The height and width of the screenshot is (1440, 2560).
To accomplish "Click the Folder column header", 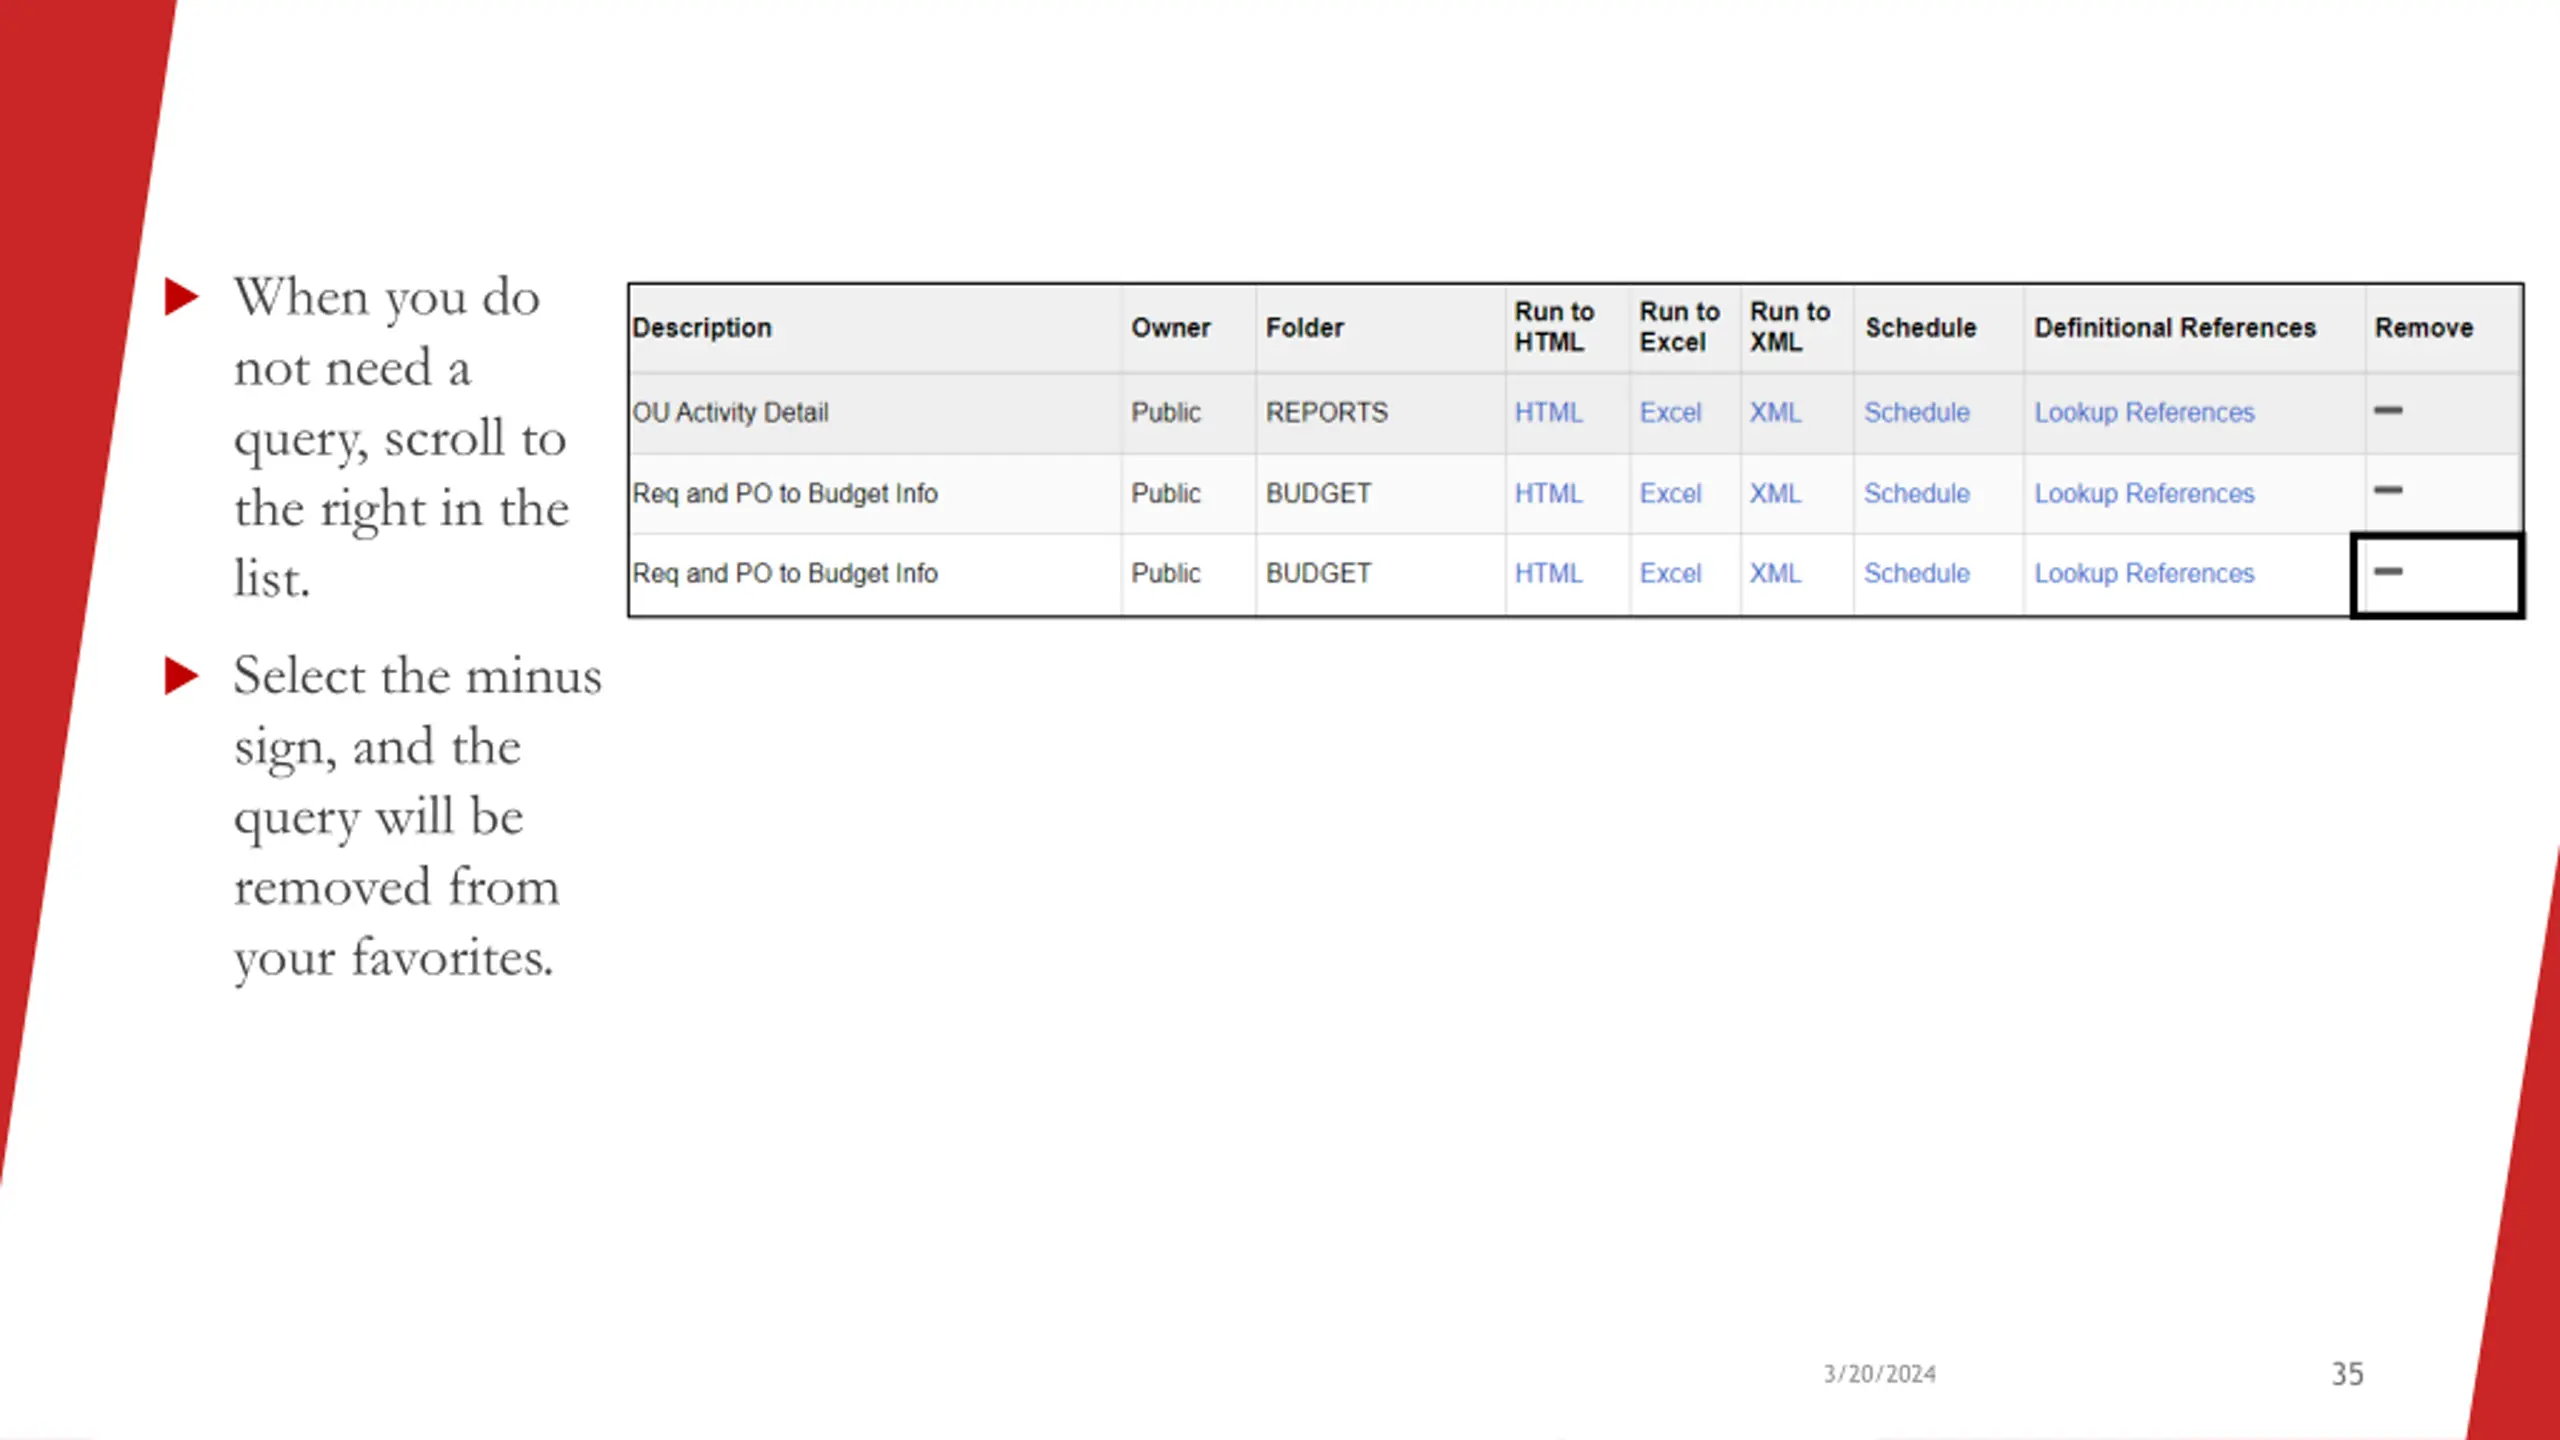I will [x=1304, y=327].
